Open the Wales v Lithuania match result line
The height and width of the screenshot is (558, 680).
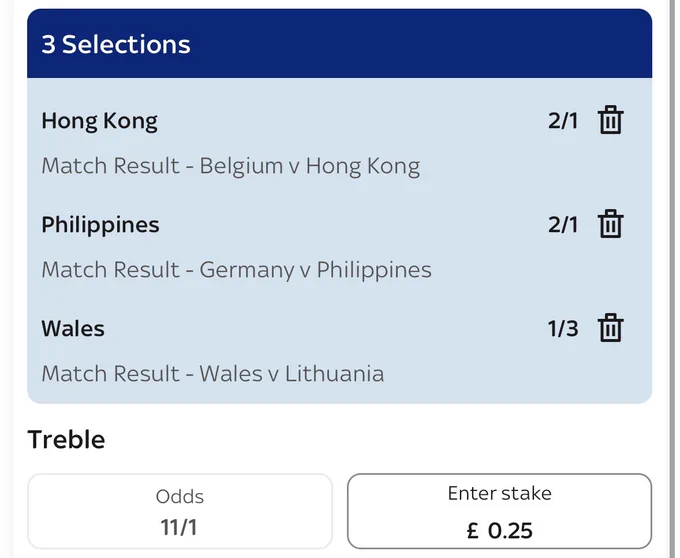tap(212, 374)
